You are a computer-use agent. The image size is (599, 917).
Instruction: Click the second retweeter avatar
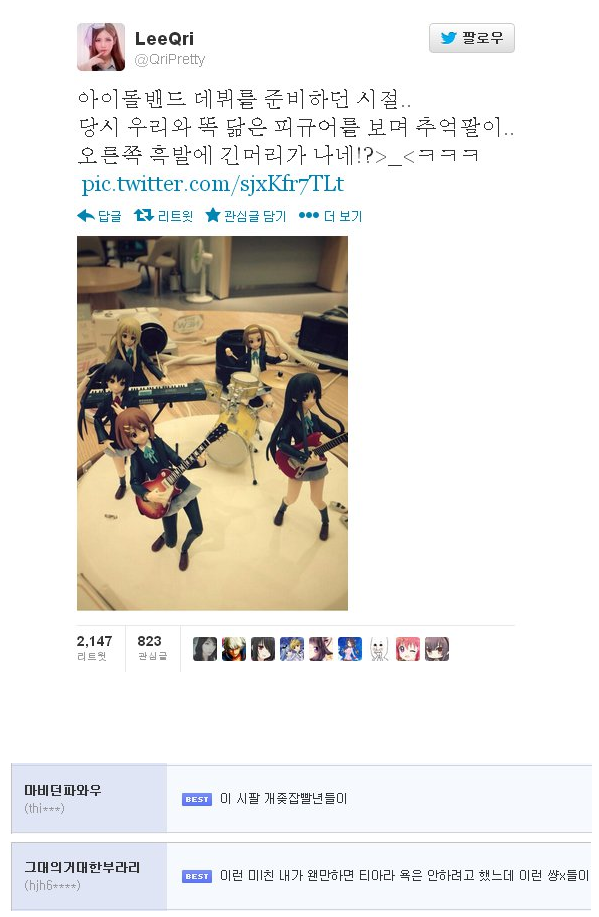coord(233,649)
